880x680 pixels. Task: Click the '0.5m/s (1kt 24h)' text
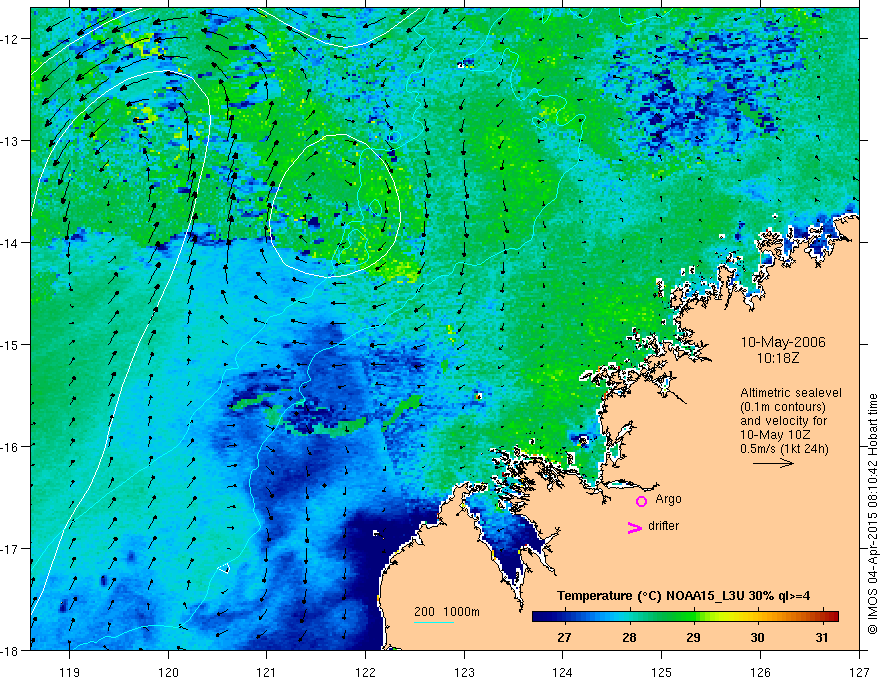pyautogui.click(x=784, y=448)
